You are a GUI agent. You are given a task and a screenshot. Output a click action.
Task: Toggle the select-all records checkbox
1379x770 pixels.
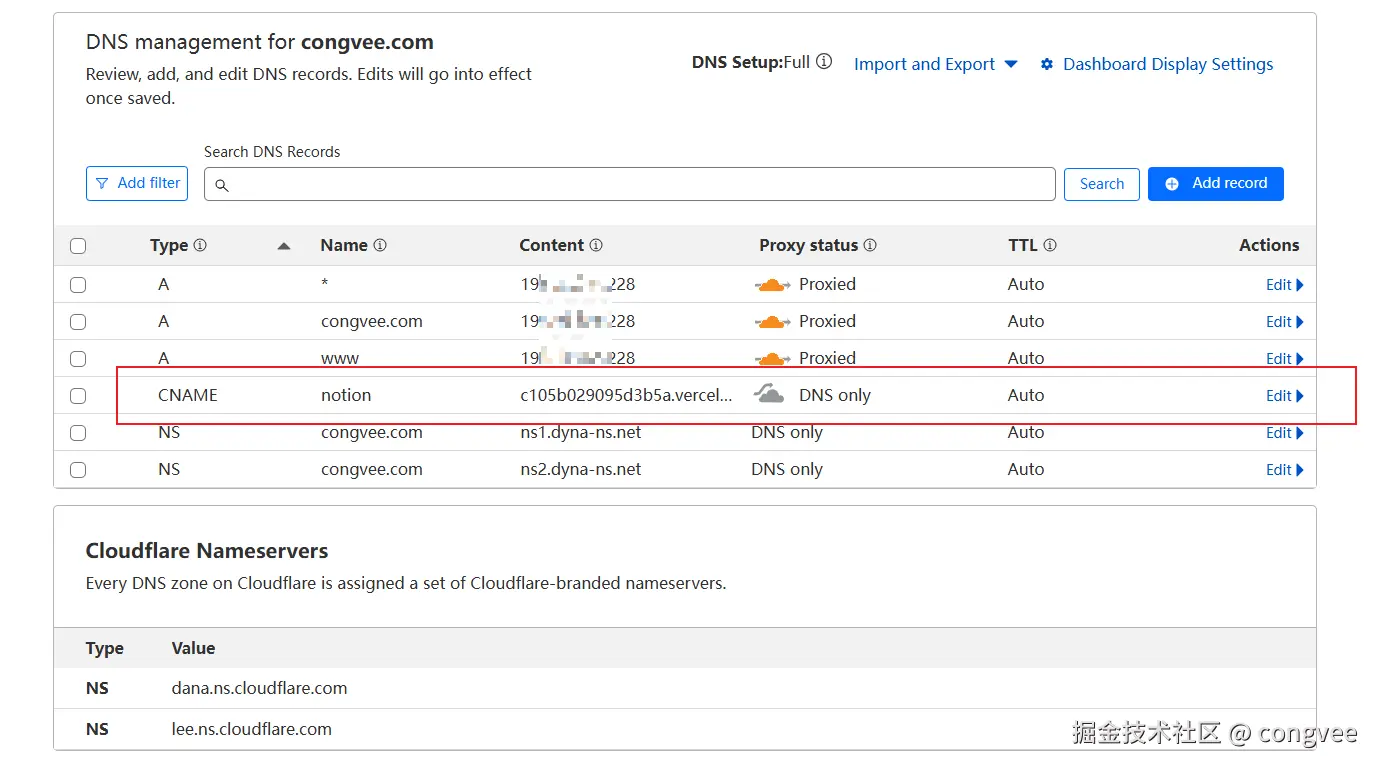pyautogui.click(x=78, y=246)
